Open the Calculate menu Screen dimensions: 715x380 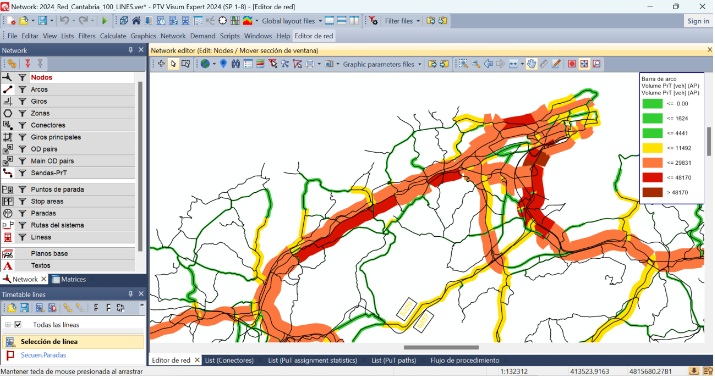coord(113,36)
